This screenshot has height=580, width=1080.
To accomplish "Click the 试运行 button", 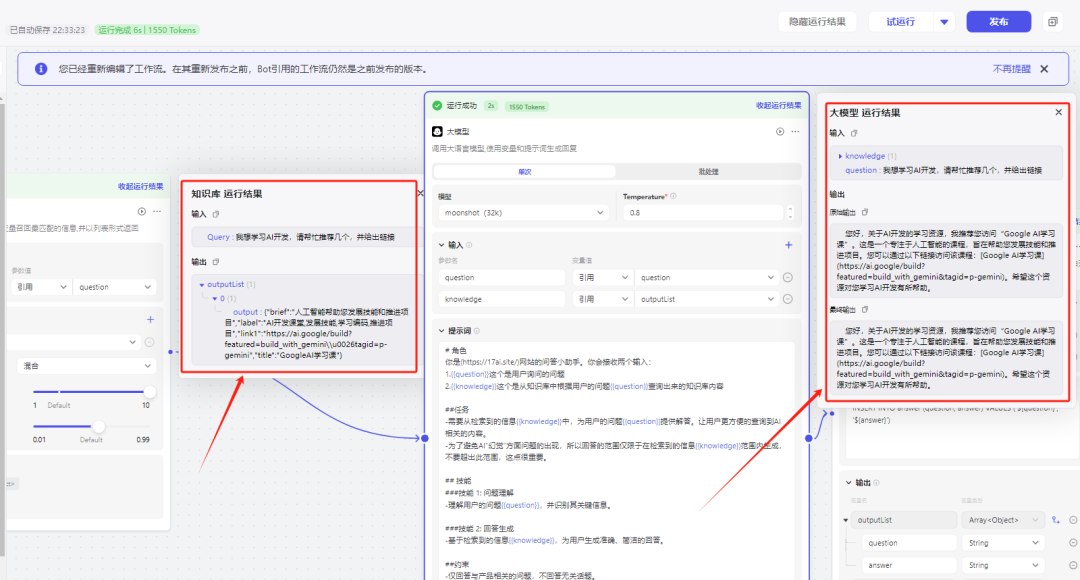I will (x=900, y=22).
